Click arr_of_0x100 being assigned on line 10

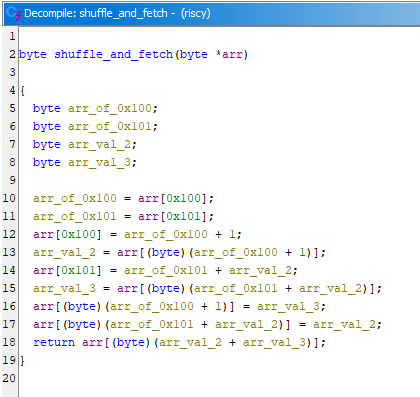tap(75, 198)
